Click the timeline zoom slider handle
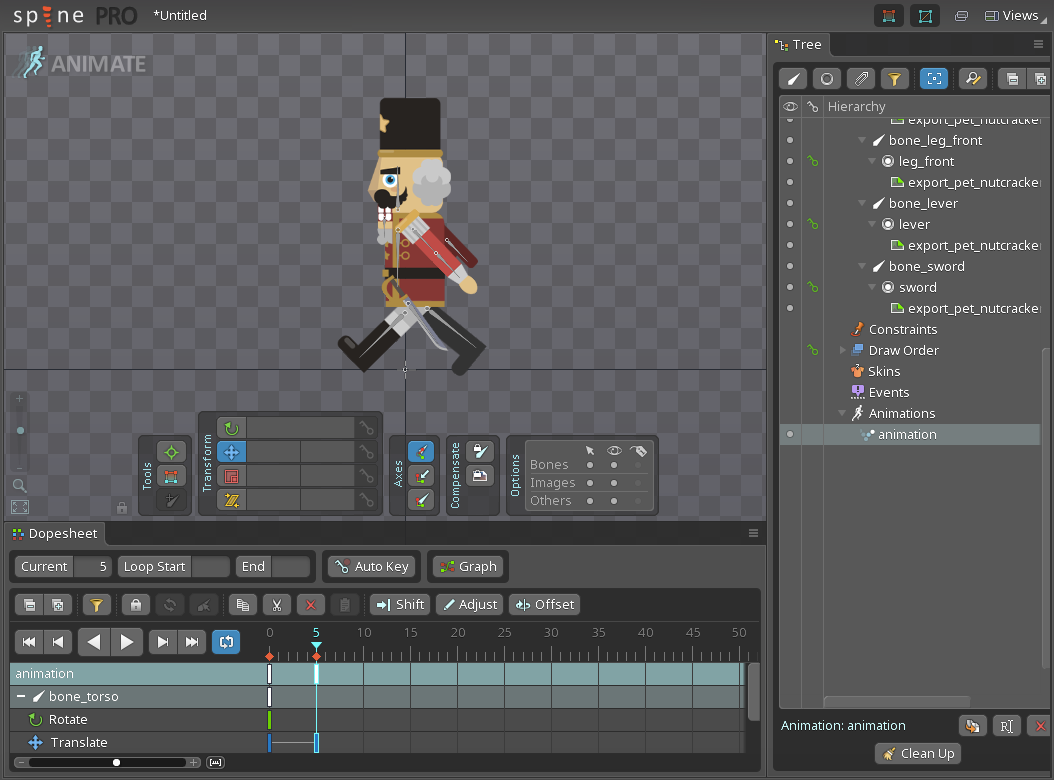1054x780 pixels. 117,762
